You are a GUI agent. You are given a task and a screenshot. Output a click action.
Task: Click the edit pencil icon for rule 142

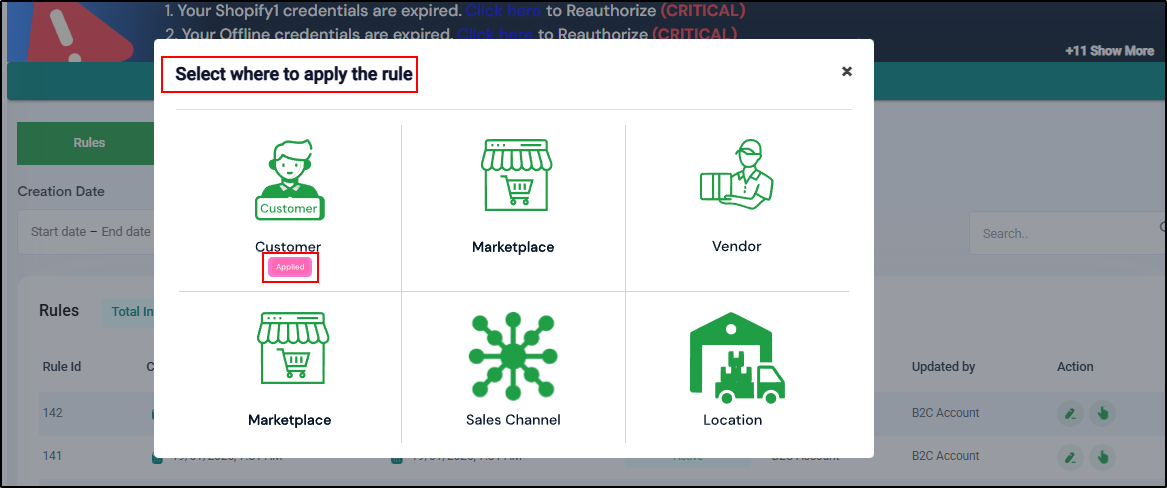[1071, 414]
